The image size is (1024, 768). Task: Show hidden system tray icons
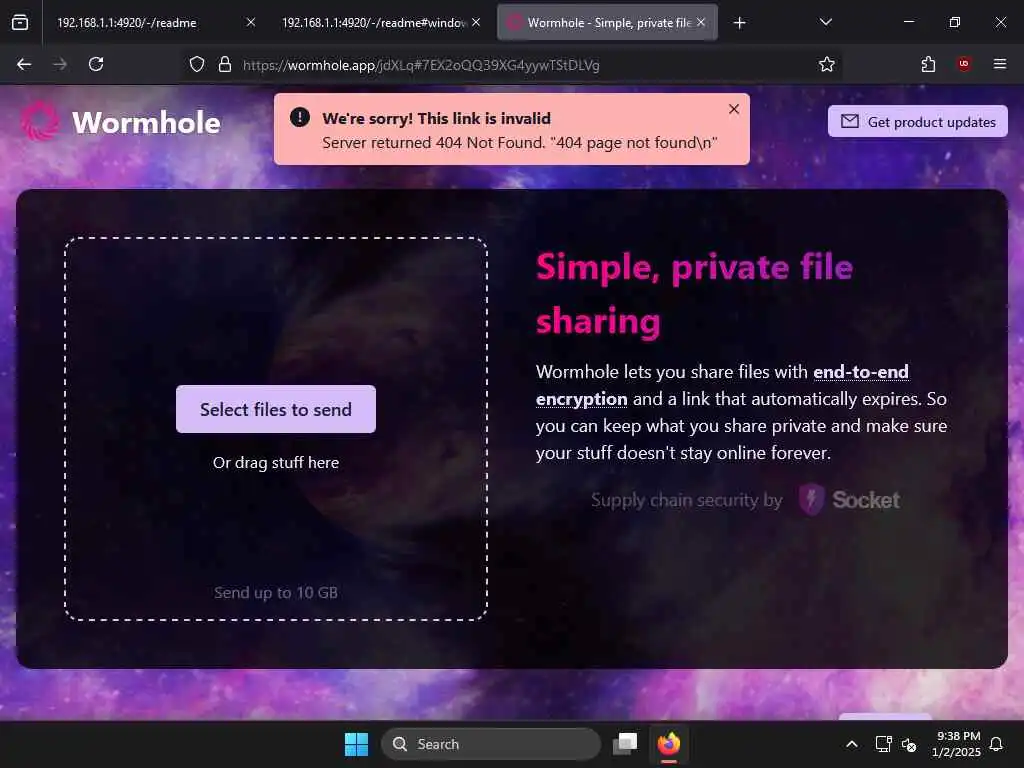point(852,744)
